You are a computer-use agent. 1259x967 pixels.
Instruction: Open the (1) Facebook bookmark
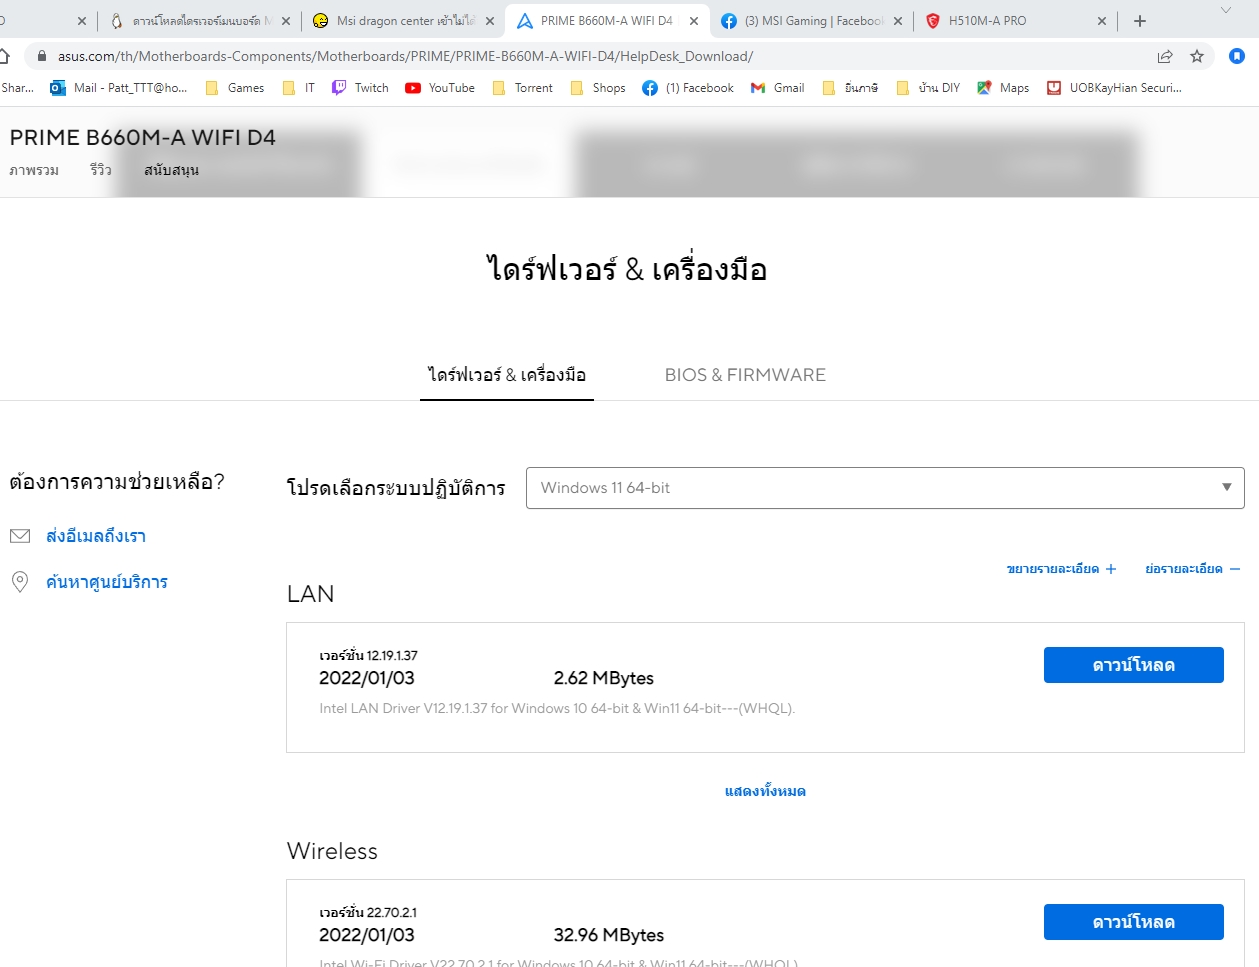pos(688,88)
